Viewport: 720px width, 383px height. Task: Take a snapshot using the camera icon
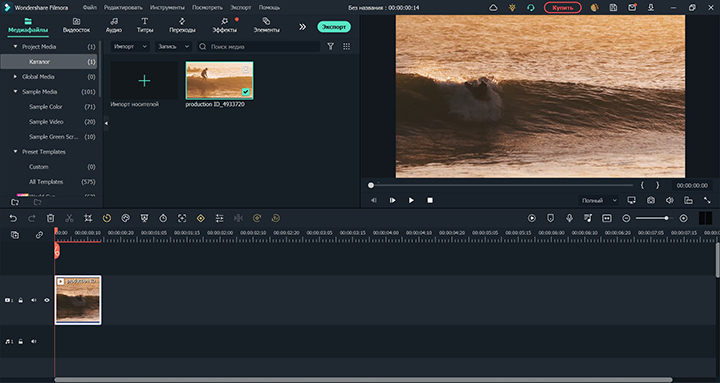click(651, 200)
